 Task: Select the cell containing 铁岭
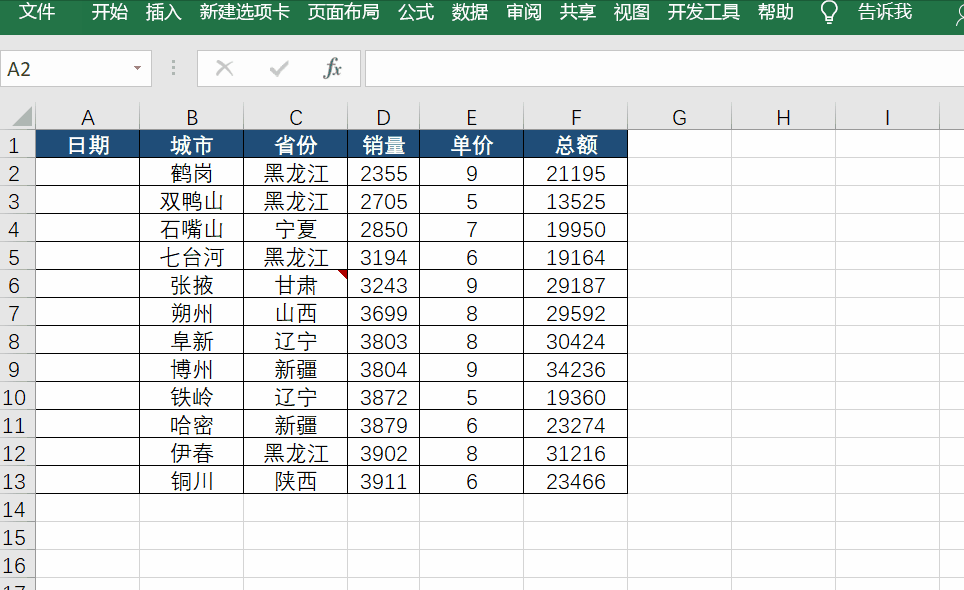192,398
